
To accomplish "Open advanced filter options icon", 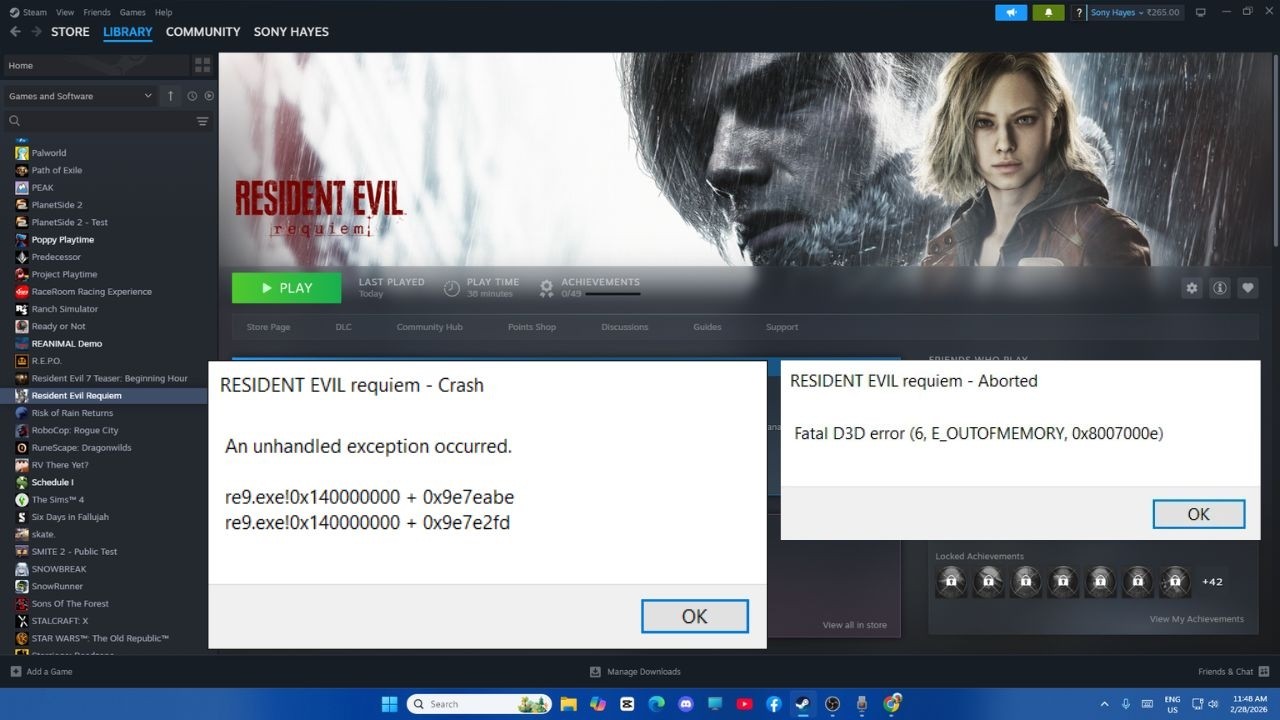I will [203, 121].
